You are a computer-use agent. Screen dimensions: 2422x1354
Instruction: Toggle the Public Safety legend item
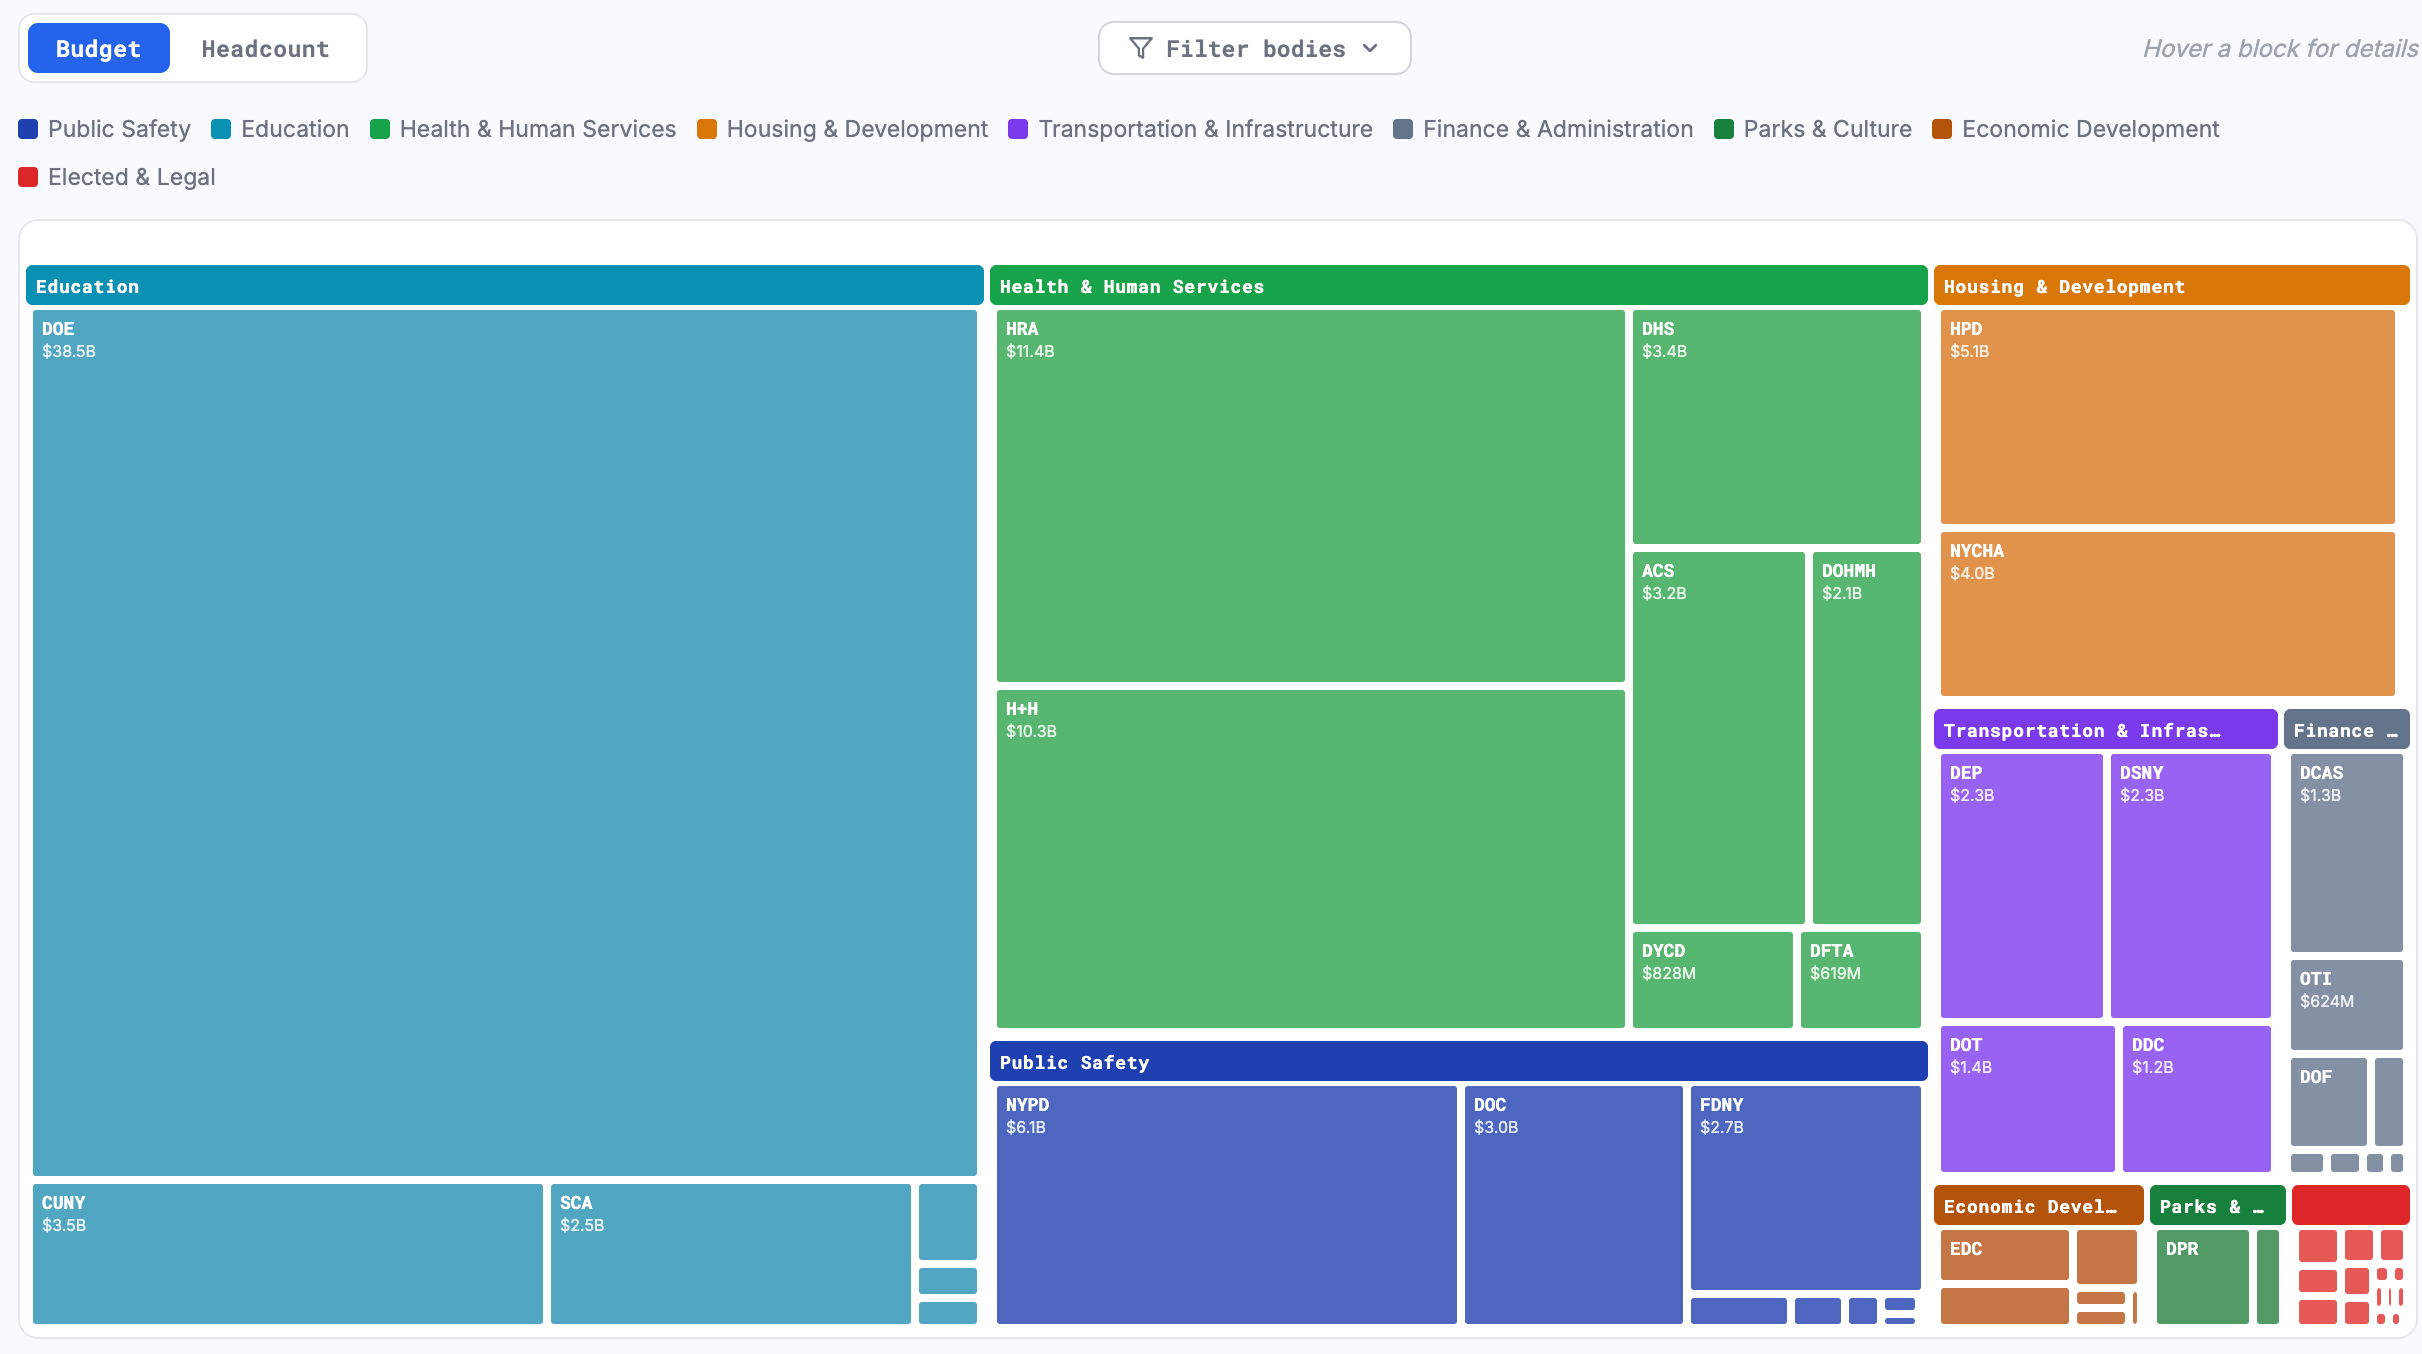[x=105, y=129]
